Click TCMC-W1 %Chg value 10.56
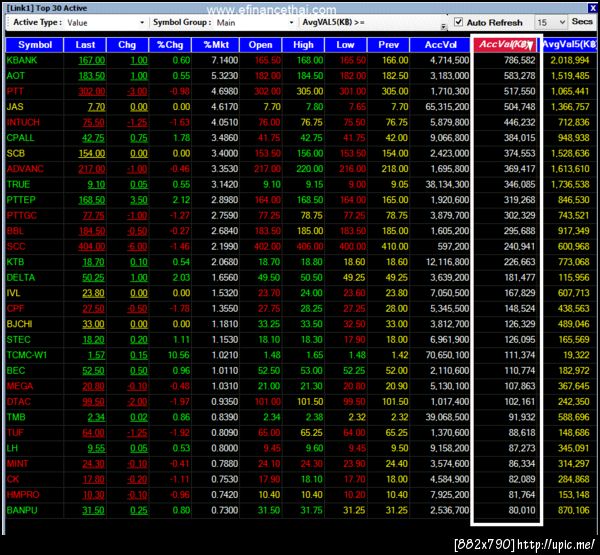Screen dimensions: 600x555 (x=179, y=355)
